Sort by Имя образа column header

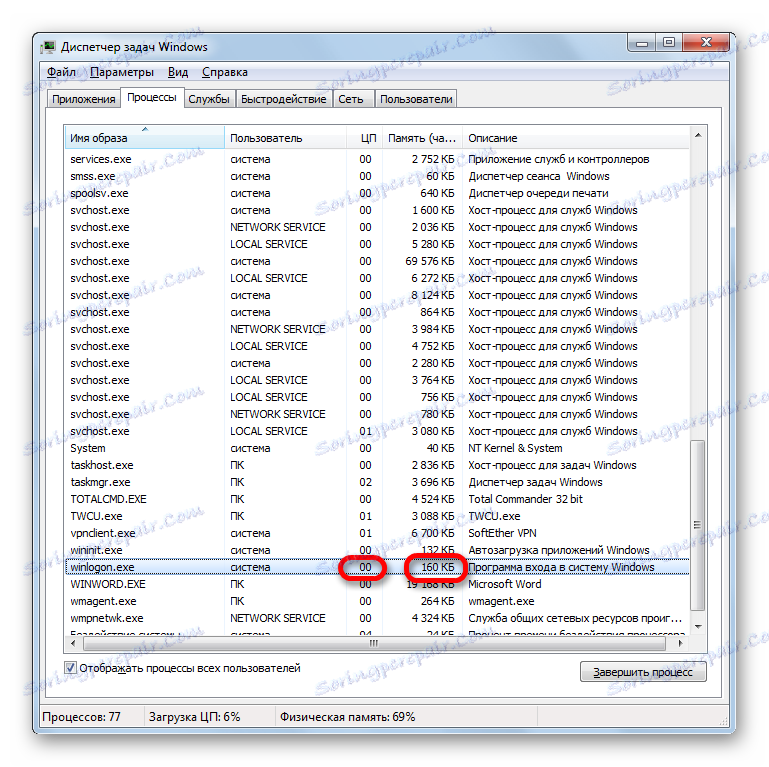[x=144, y=138]
